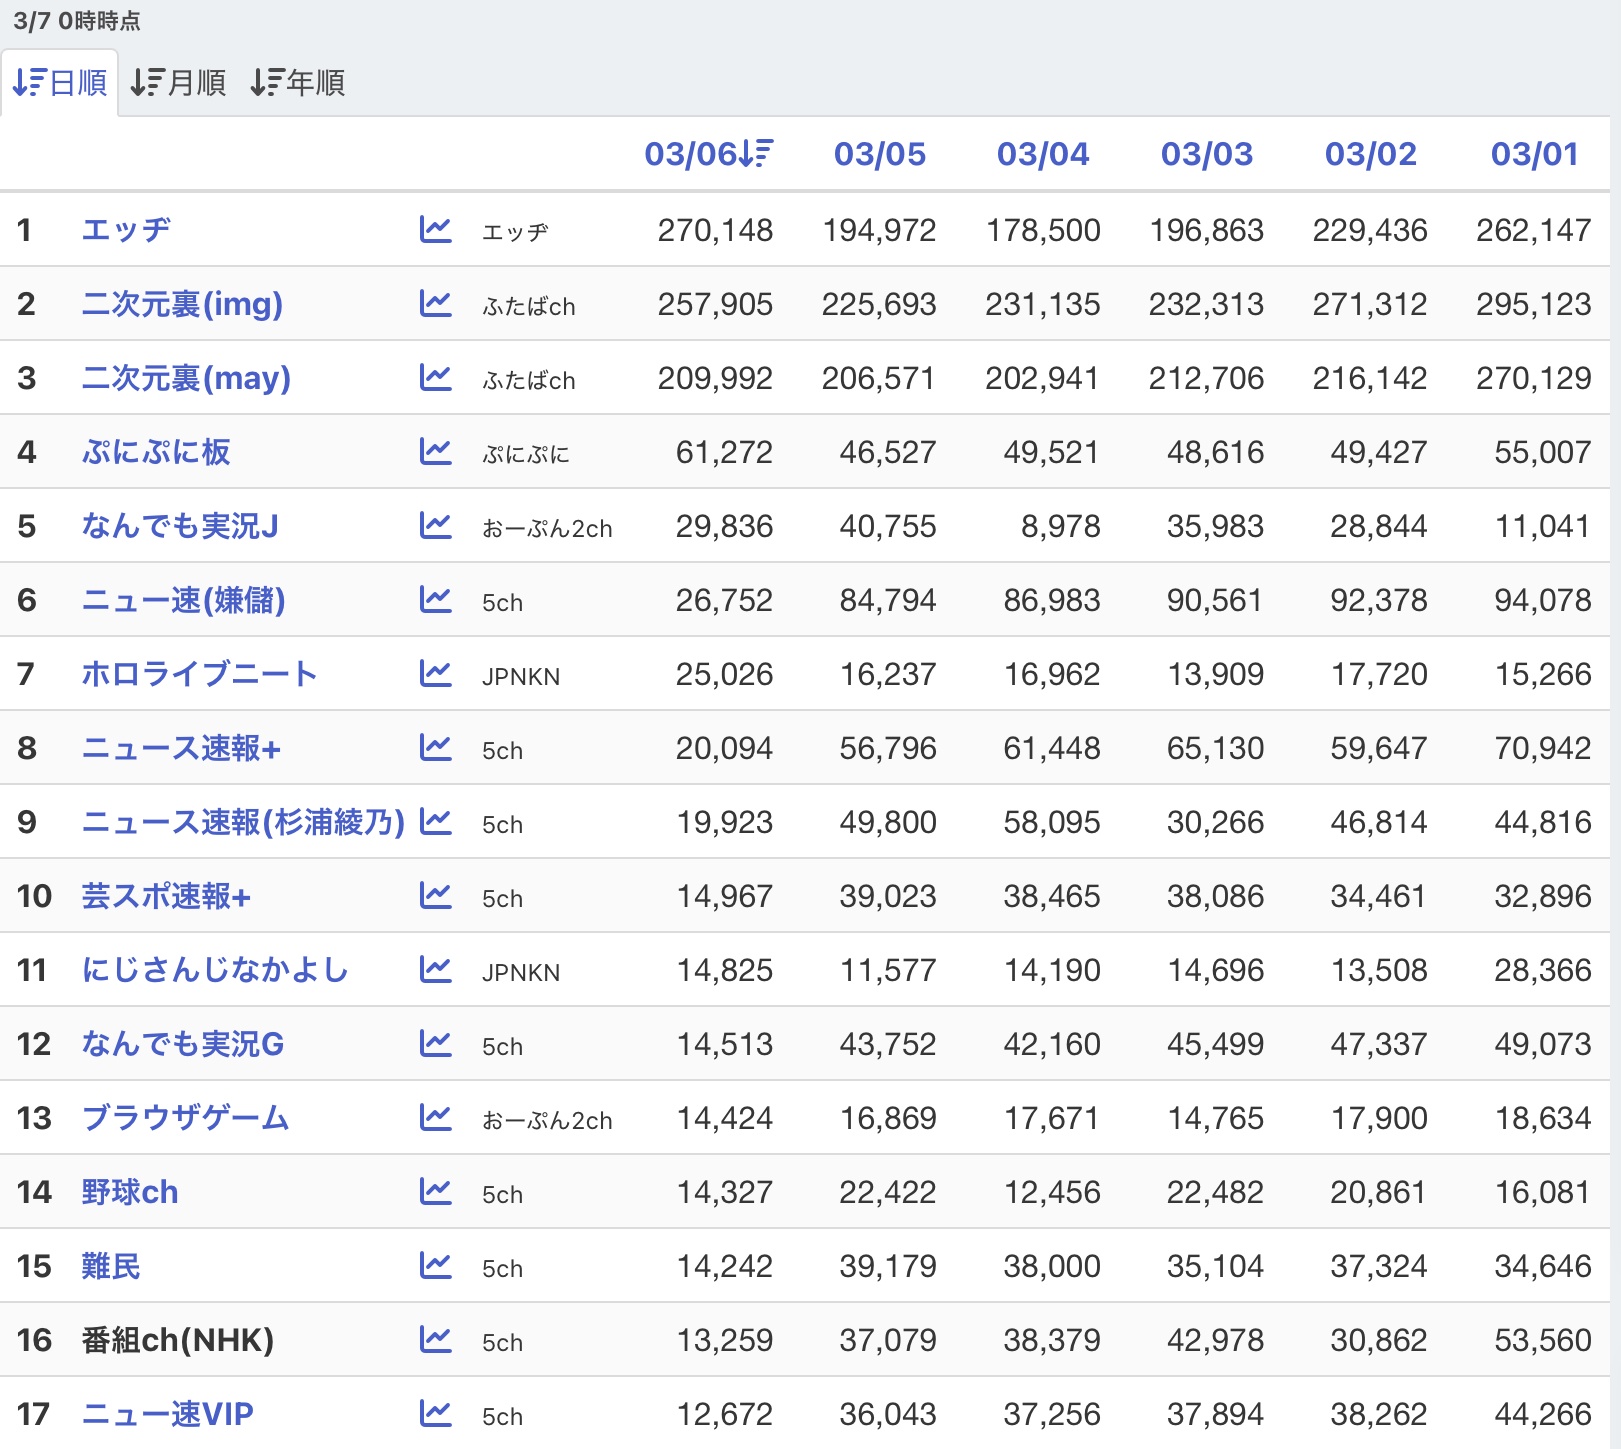Go to the にじさんじなかよし board page
Image resolution: width=1621 pixels, height=1449 pixels.
(215, 970)
